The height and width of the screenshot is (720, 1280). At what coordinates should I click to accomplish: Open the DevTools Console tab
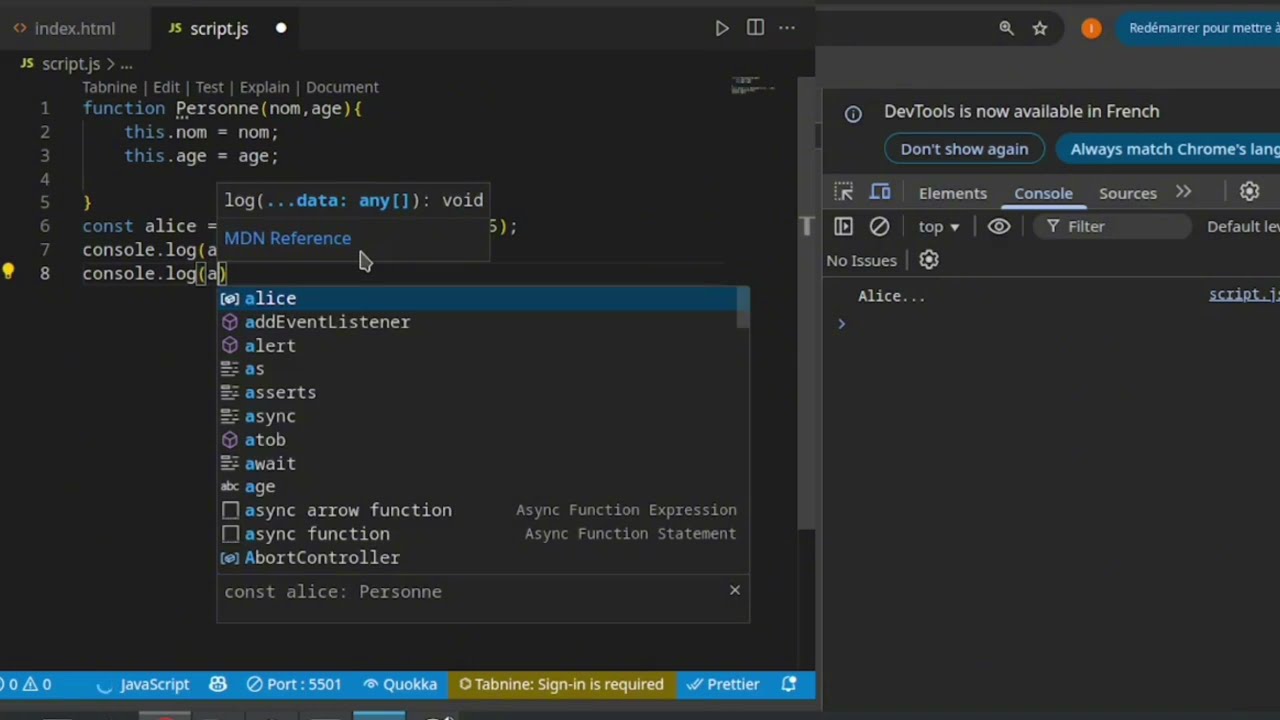point(1043,193)
